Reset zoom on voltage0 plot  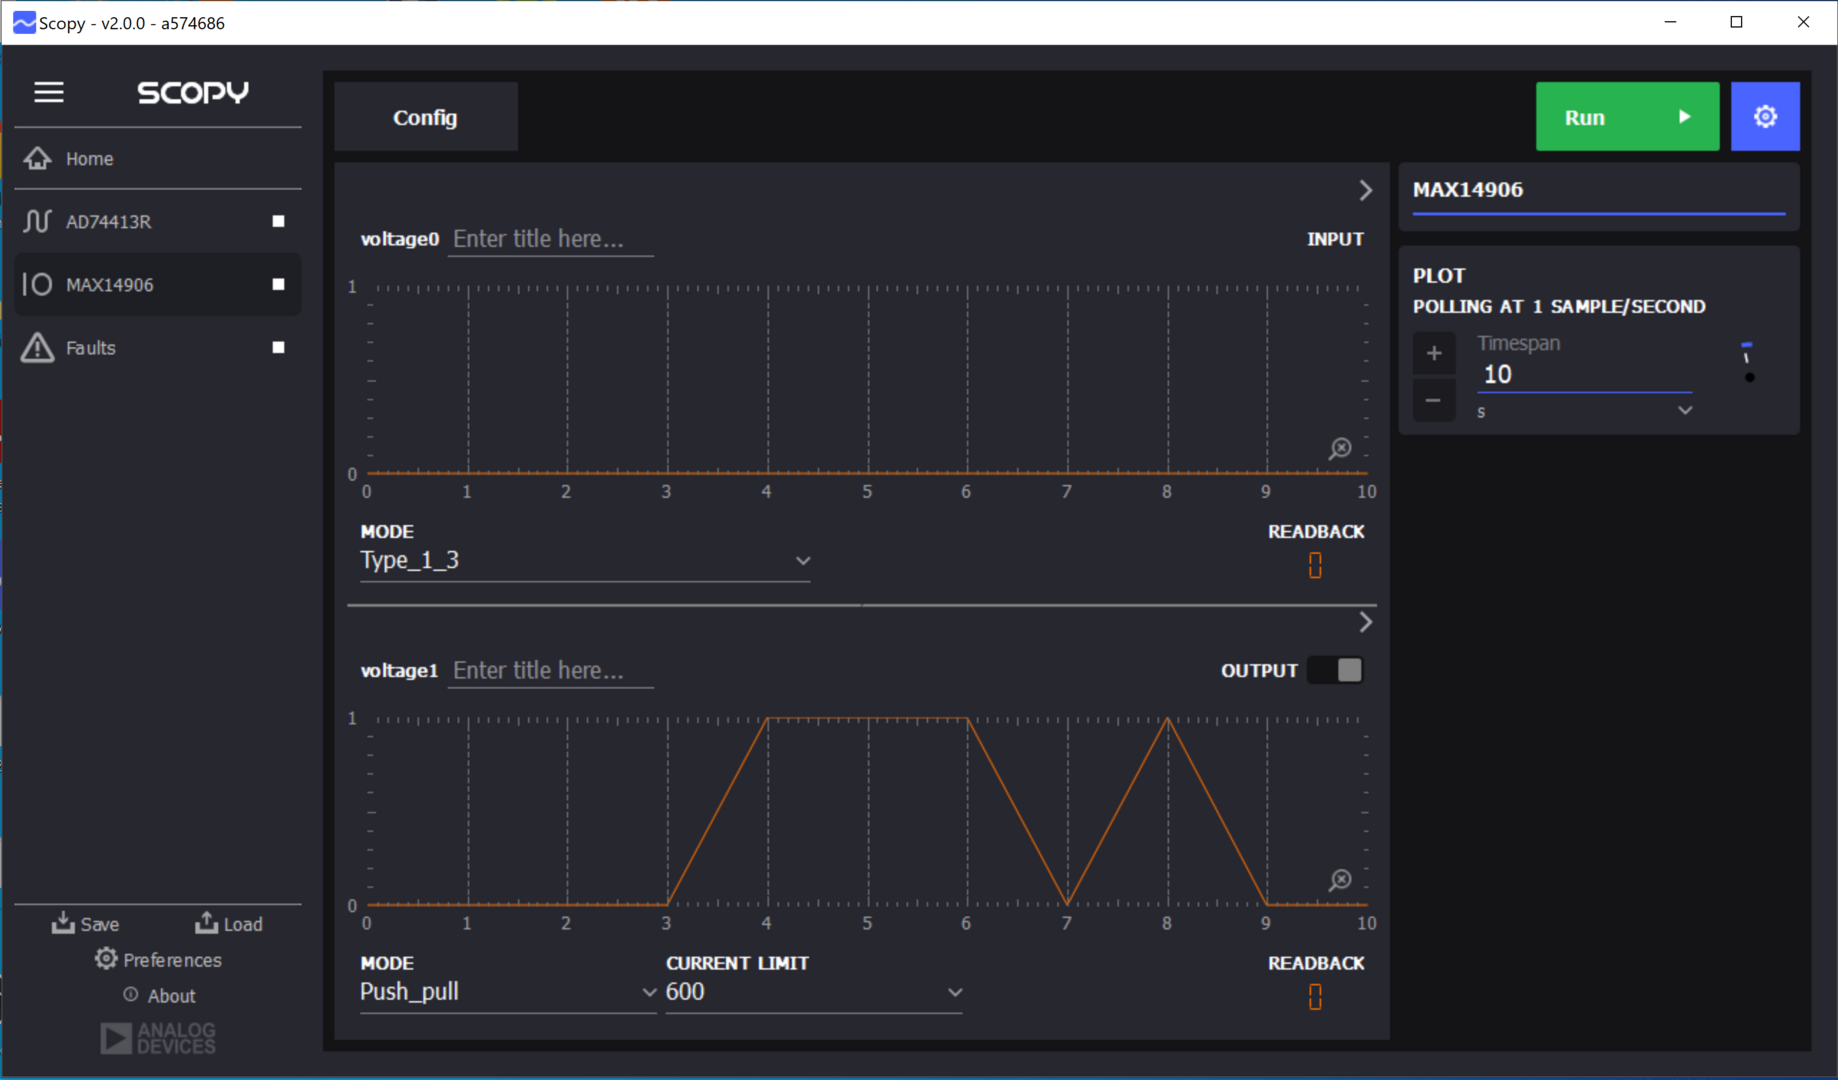click(x=1340, y=449)
